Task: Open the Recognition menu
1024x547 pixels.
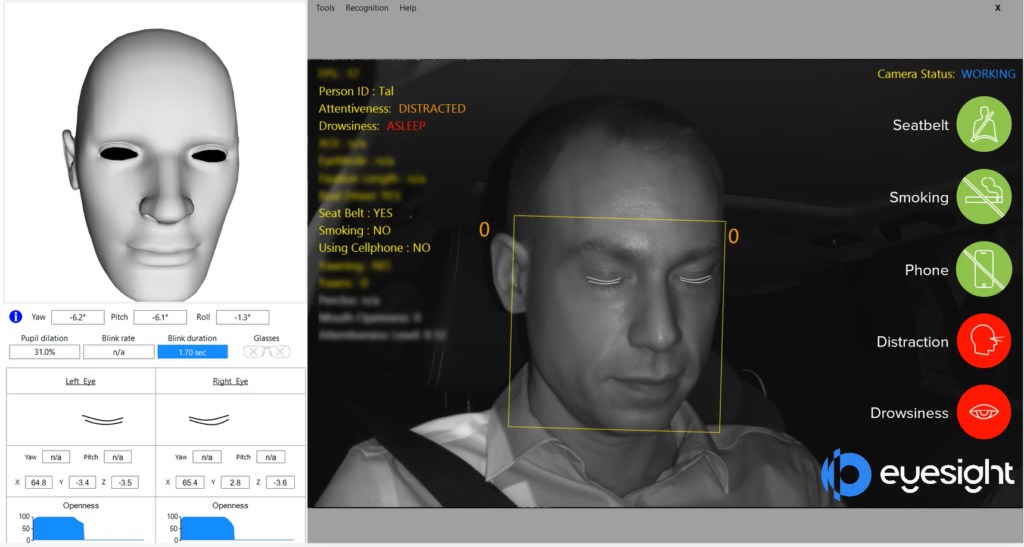Action: (x=367, y=8)
